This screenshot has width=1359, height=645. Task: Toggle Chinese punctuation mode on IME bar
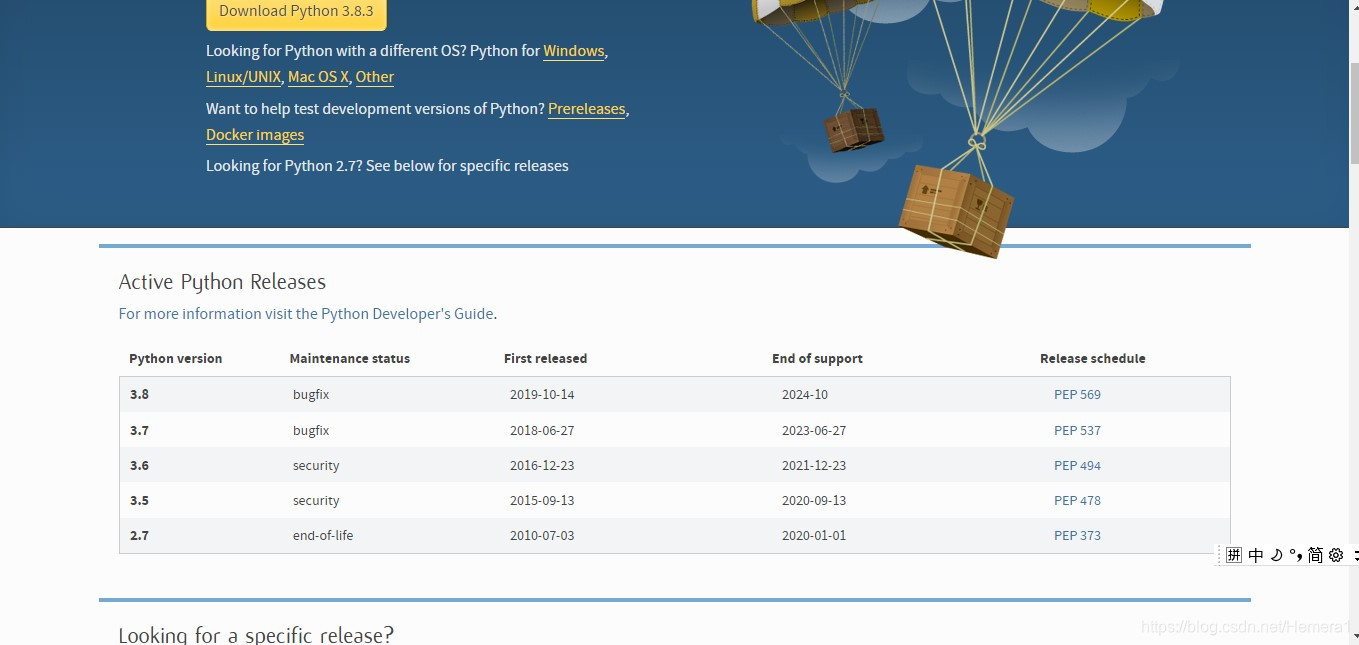pos(1295,555)
